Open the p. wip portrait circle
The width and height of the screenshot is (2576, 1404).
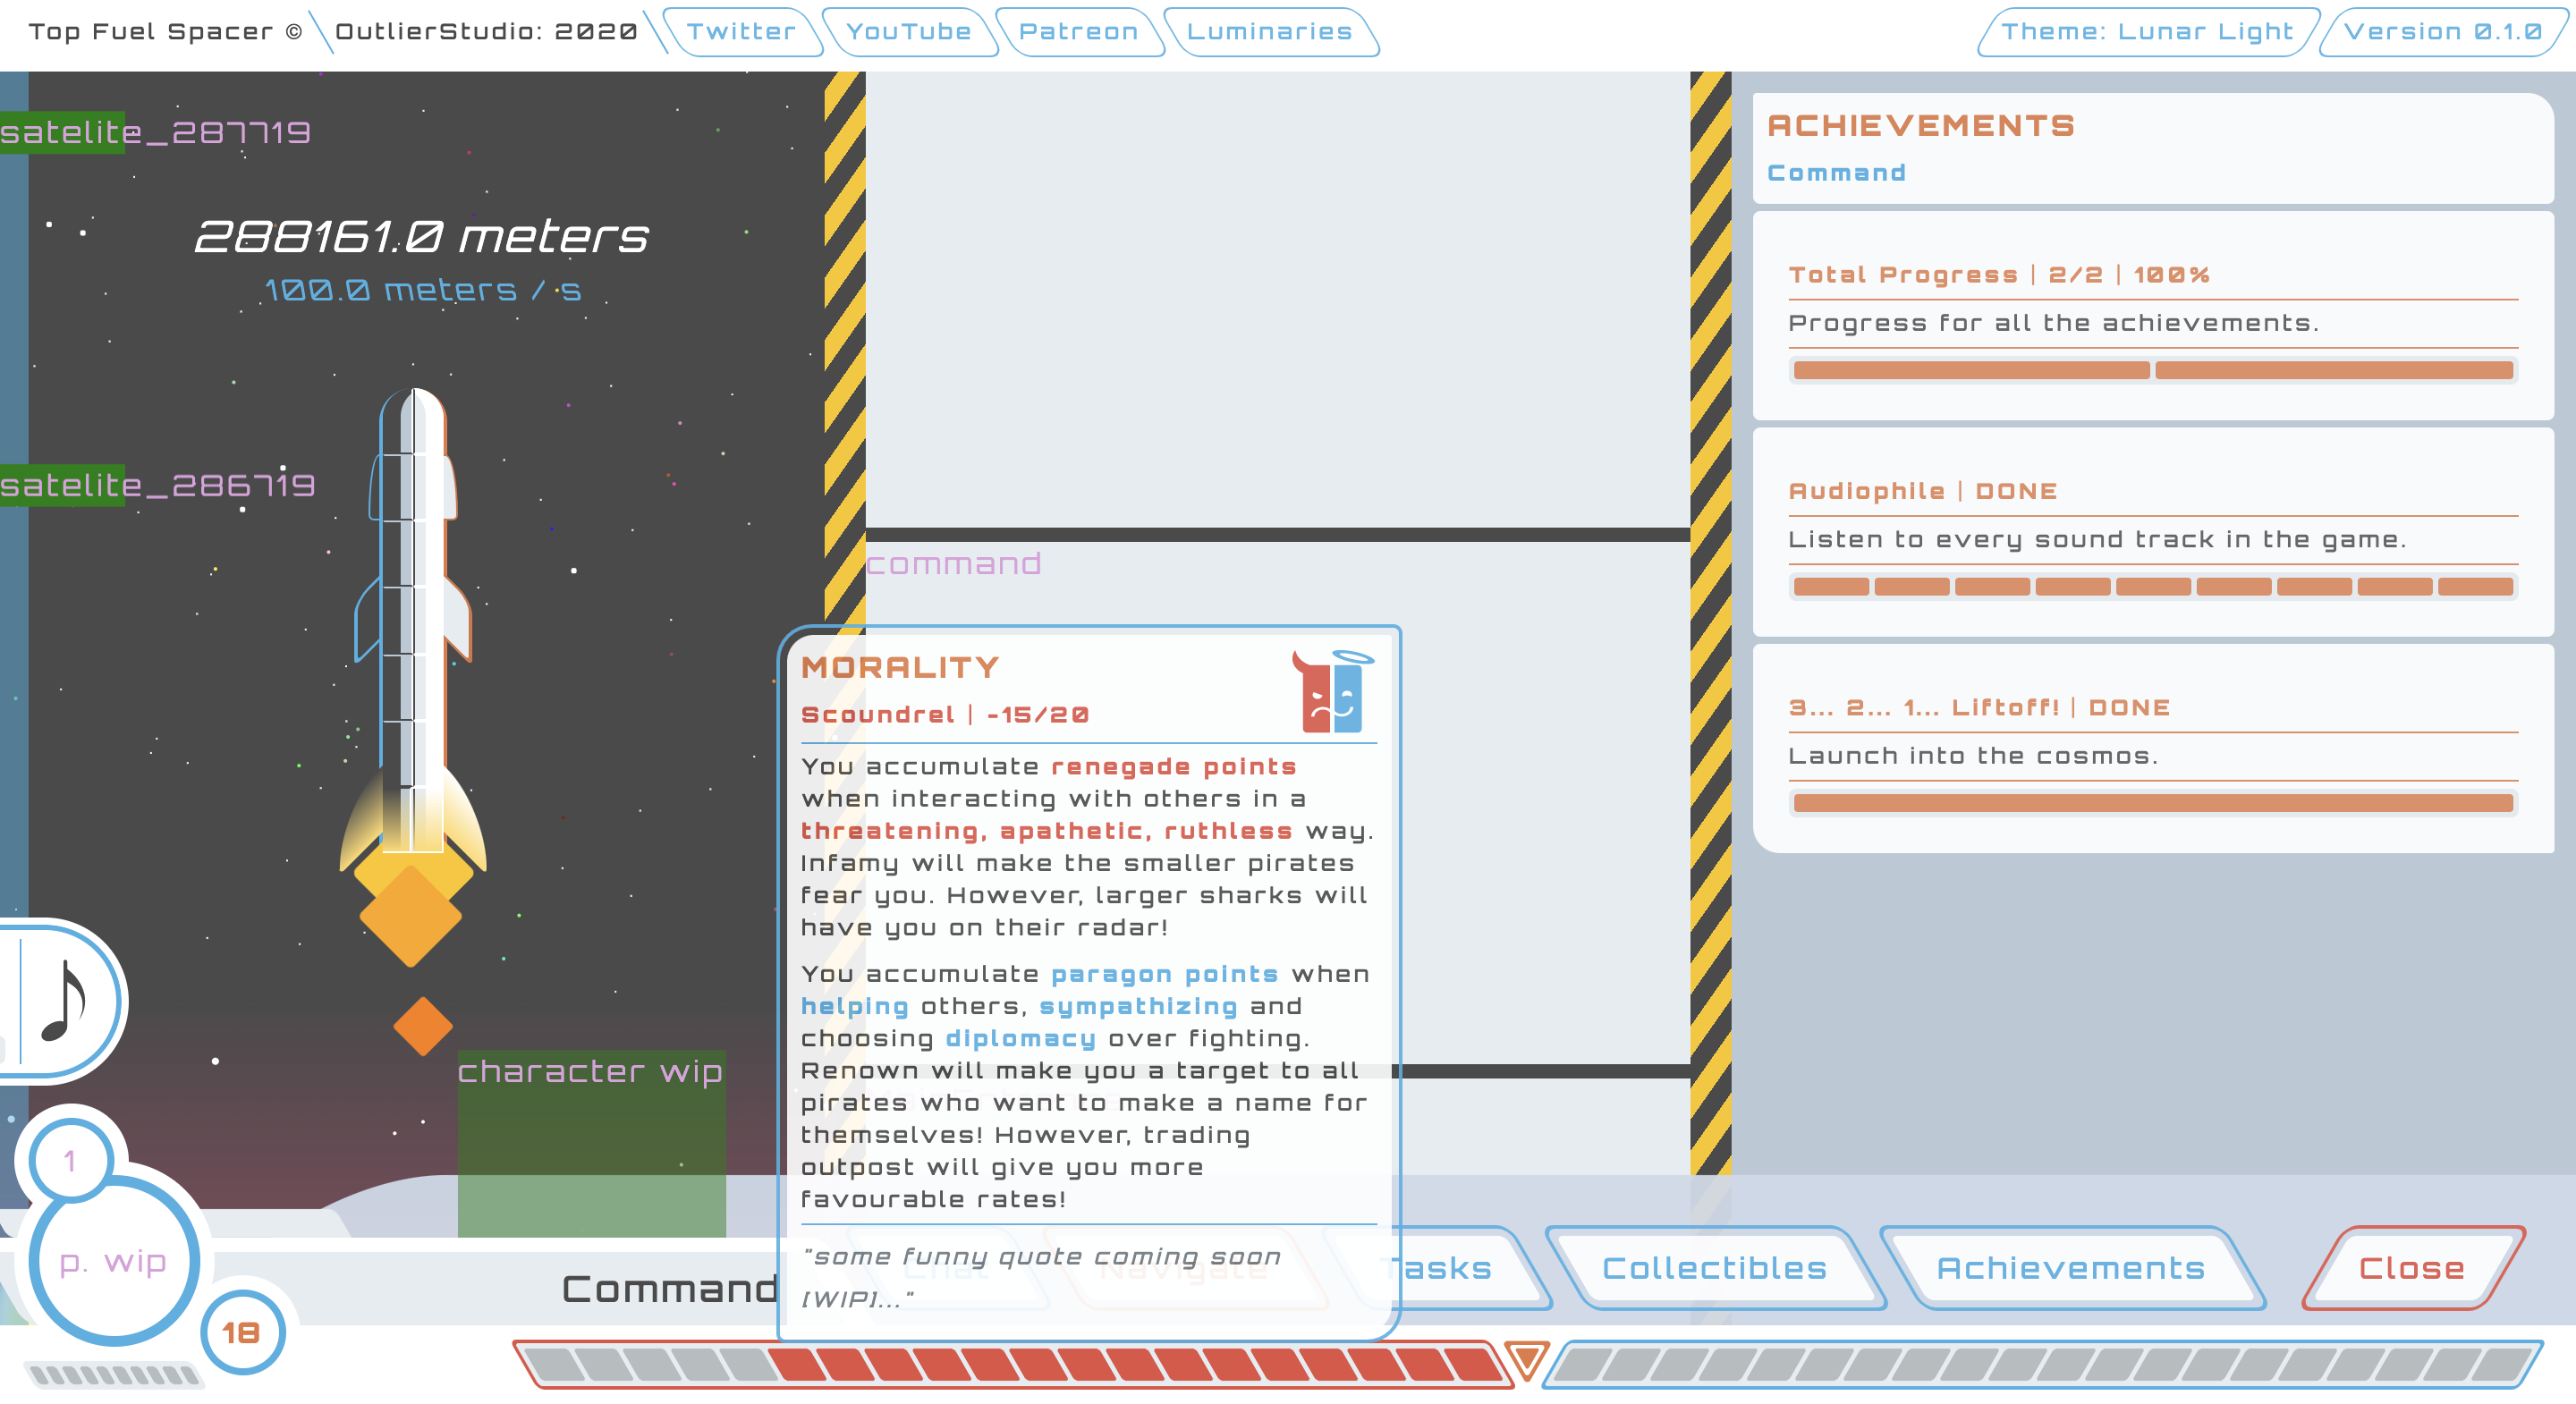point(114,1261)
